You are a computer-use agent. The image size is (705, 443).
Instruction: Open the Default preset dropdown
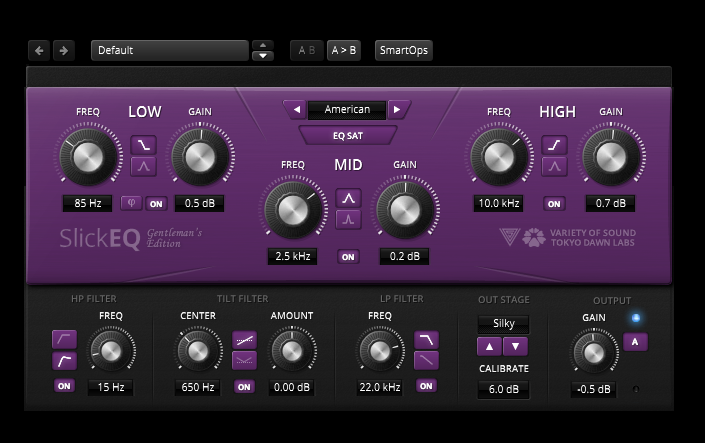point(168,50)
